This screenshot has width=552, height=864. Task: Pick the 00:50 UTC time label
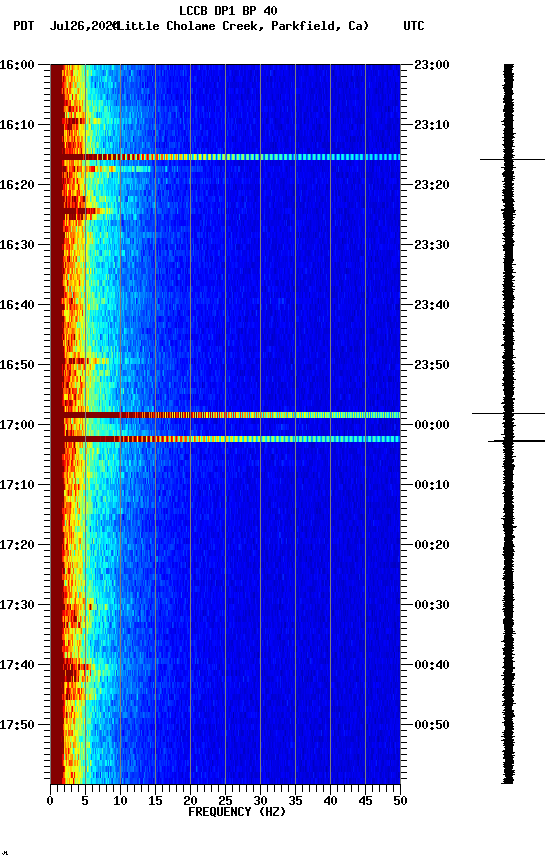pos(432,725)
